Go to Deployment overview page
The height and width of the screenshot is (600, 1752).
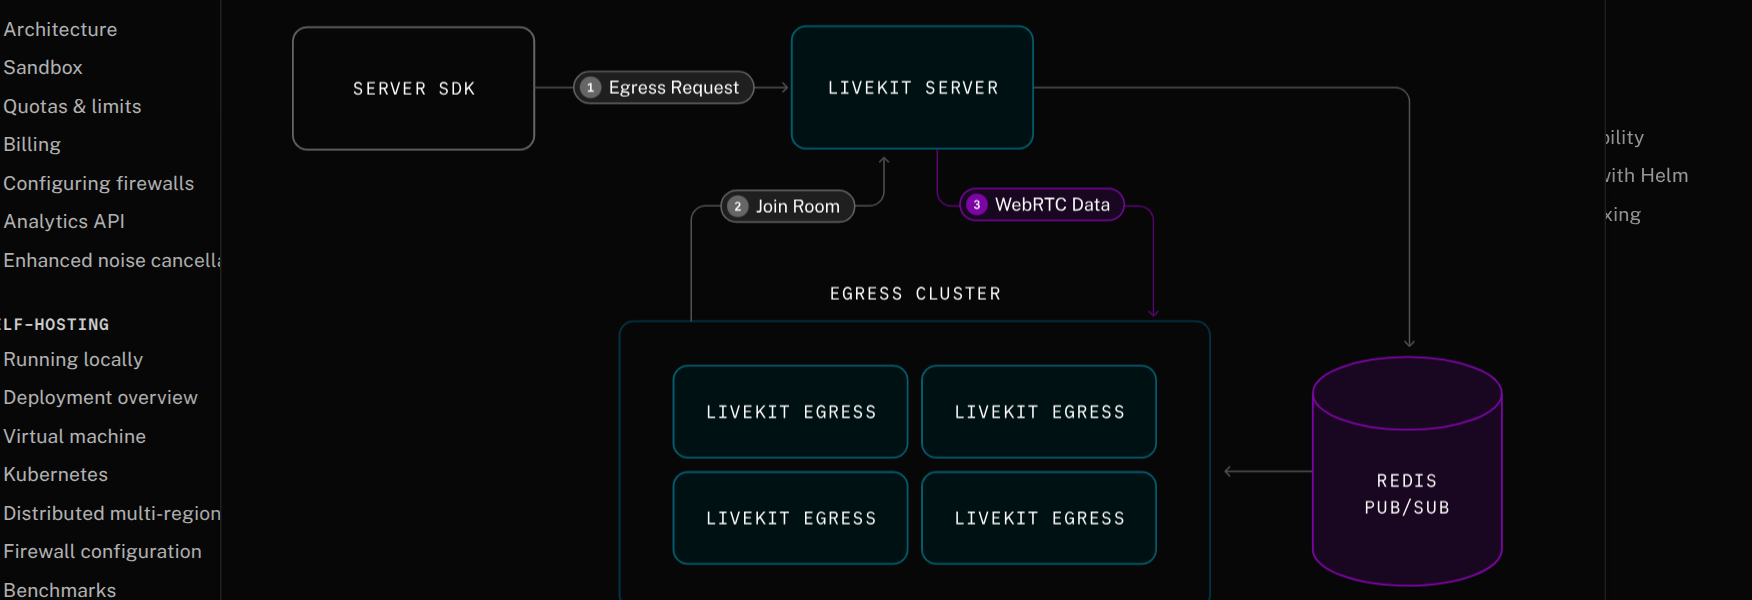coord(100,397)
